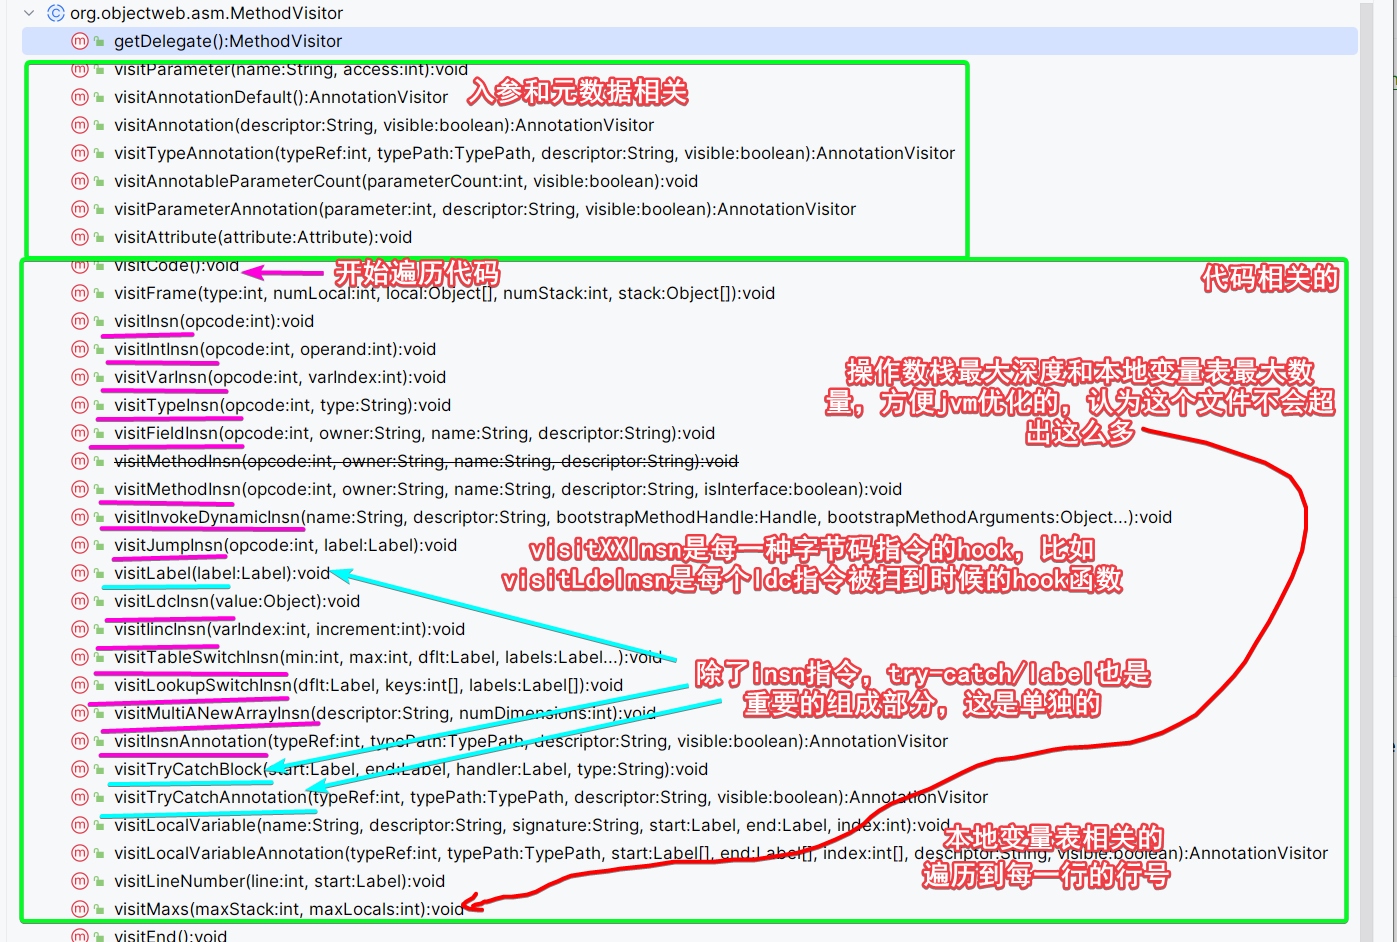Click the method icon beside visitLineNumber
Screen dimensions: 1397x942
[80, 881]
